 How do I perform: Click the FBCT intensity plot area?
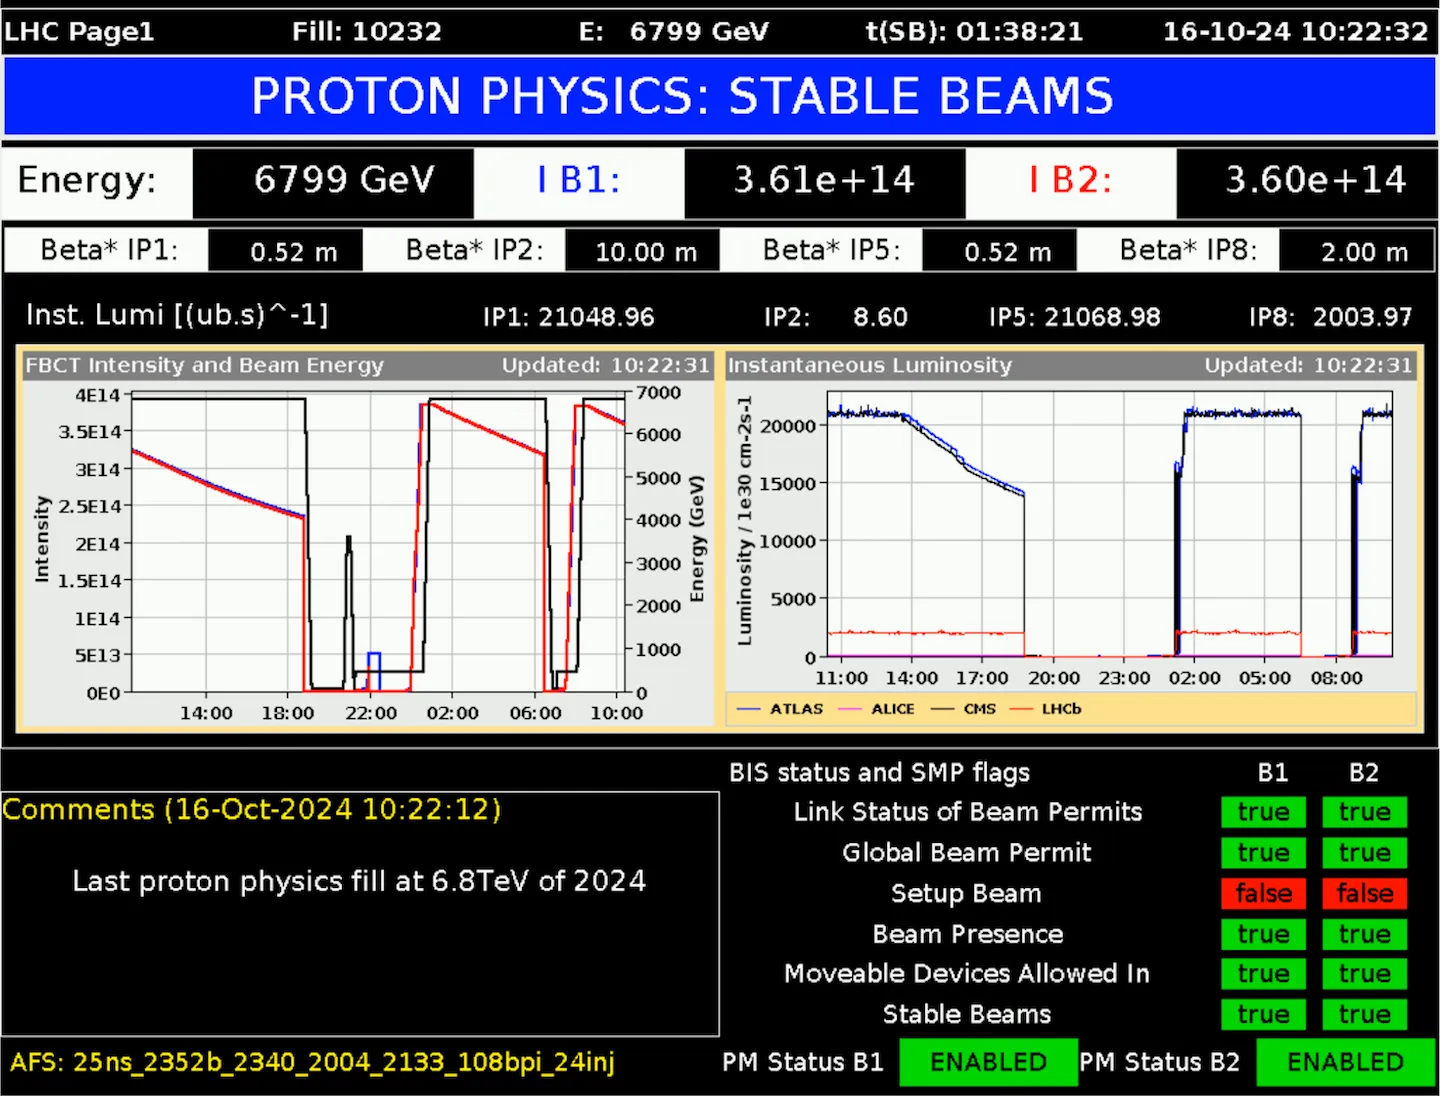(378, 543)
